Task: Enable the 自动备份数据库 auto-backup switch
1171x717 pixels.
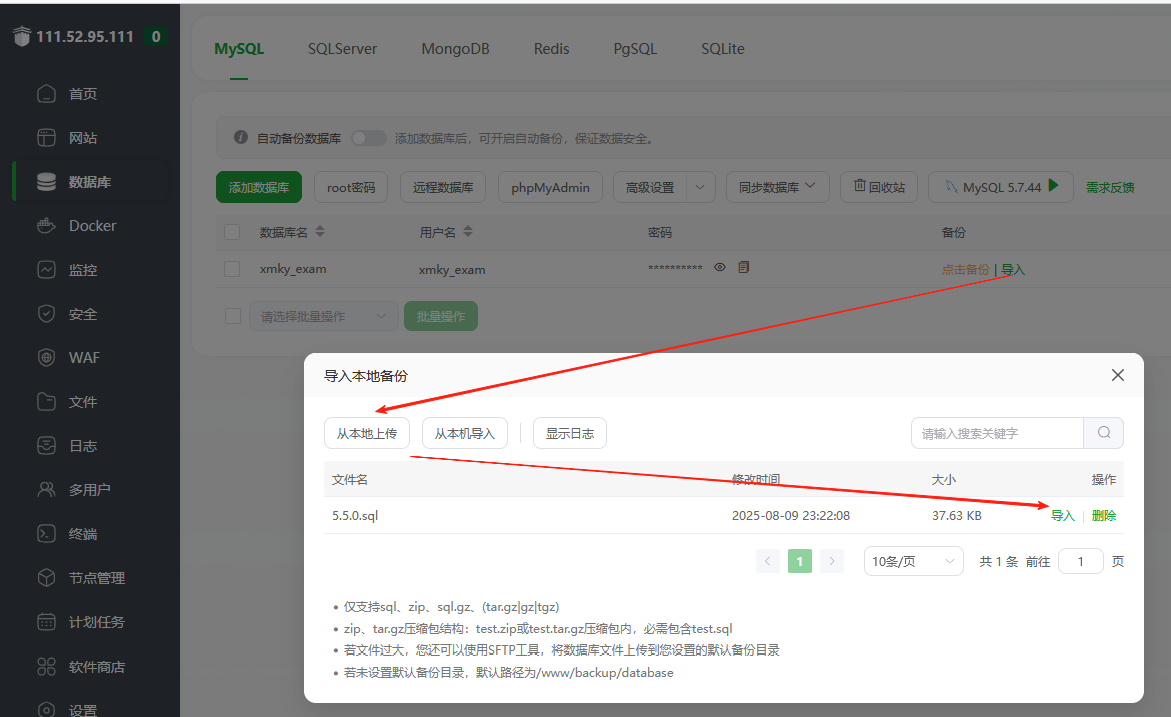Action: (x=368, y=139)
